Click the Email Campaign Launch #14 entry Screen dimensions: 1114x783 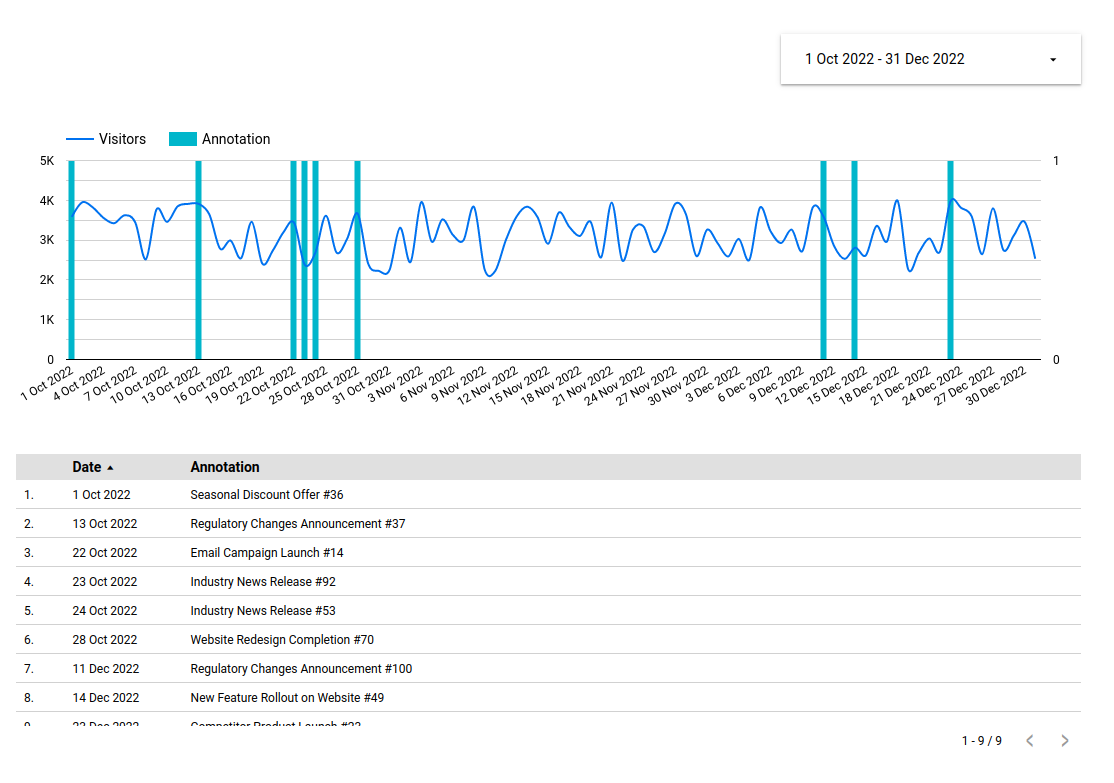[x=266, y=553]
